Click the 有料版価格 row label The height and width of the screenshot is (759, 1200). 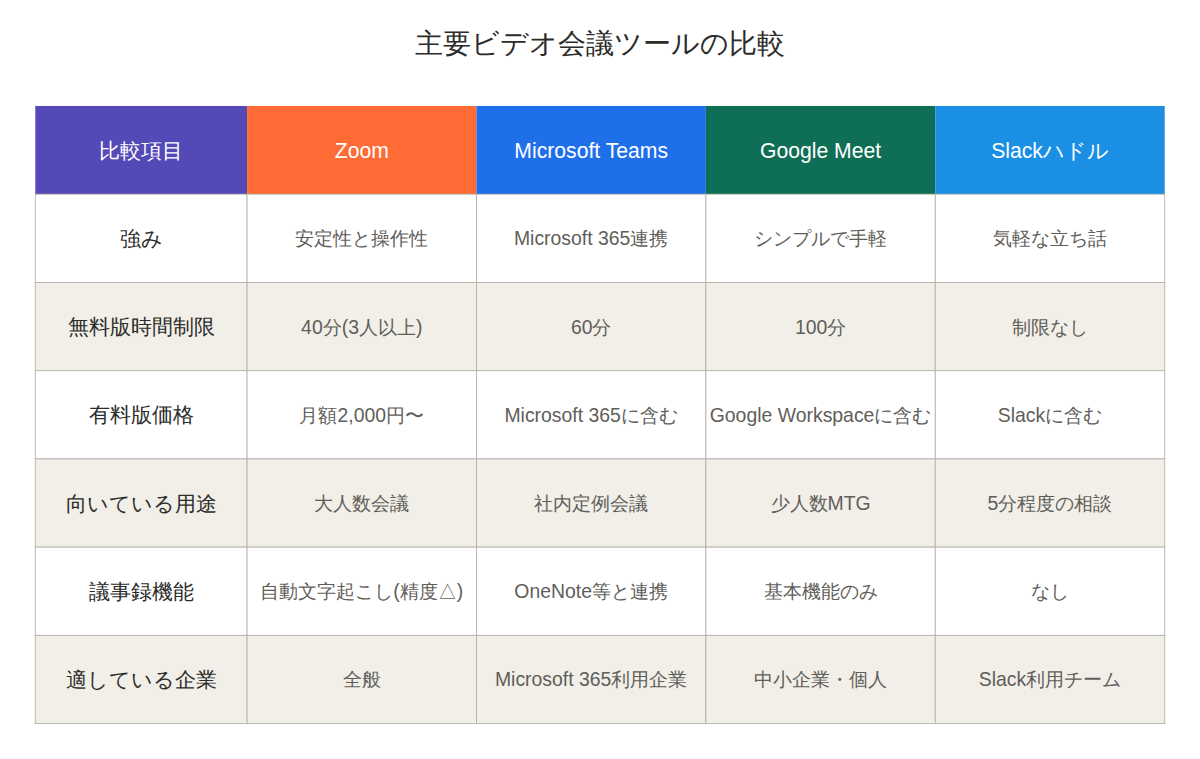point(141,415)
